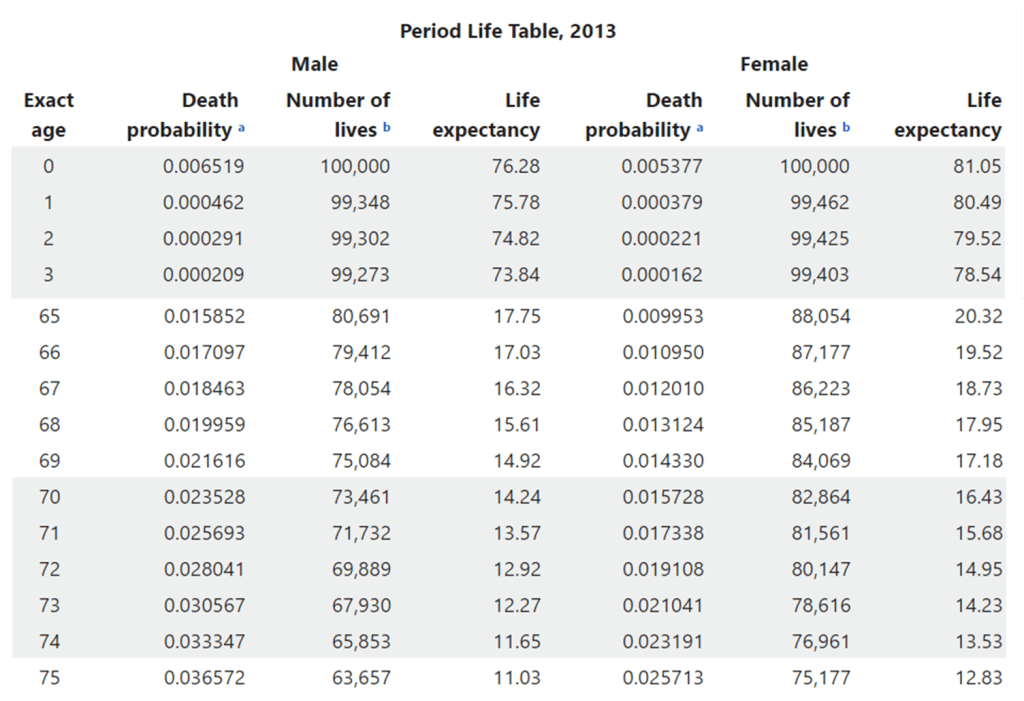The width and height of the screenshot is (1024, 701).
Task: Click the Female group header
Action: tap(774, 64)
